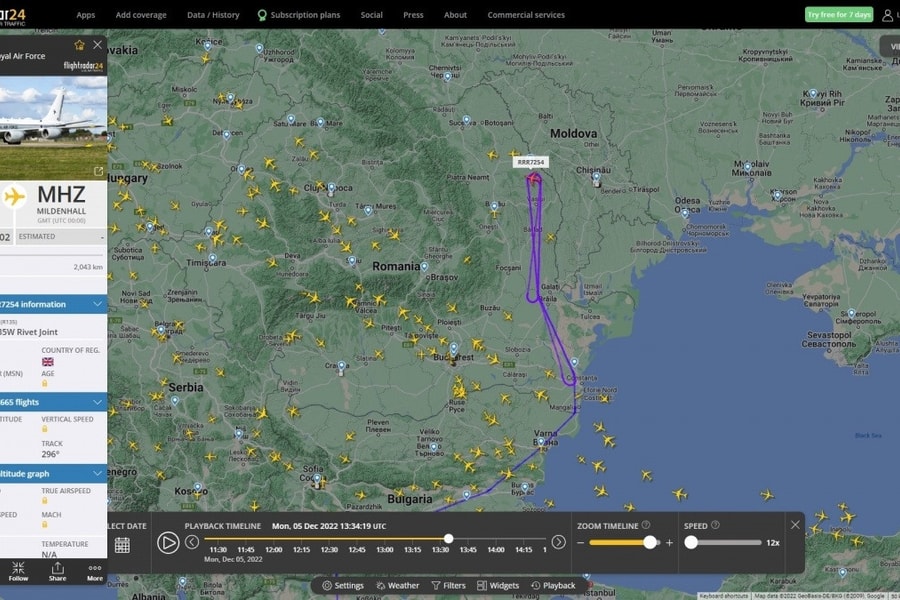Jump to 12:15 on the playback timeline
900x600 pixels.
(301, 549)
